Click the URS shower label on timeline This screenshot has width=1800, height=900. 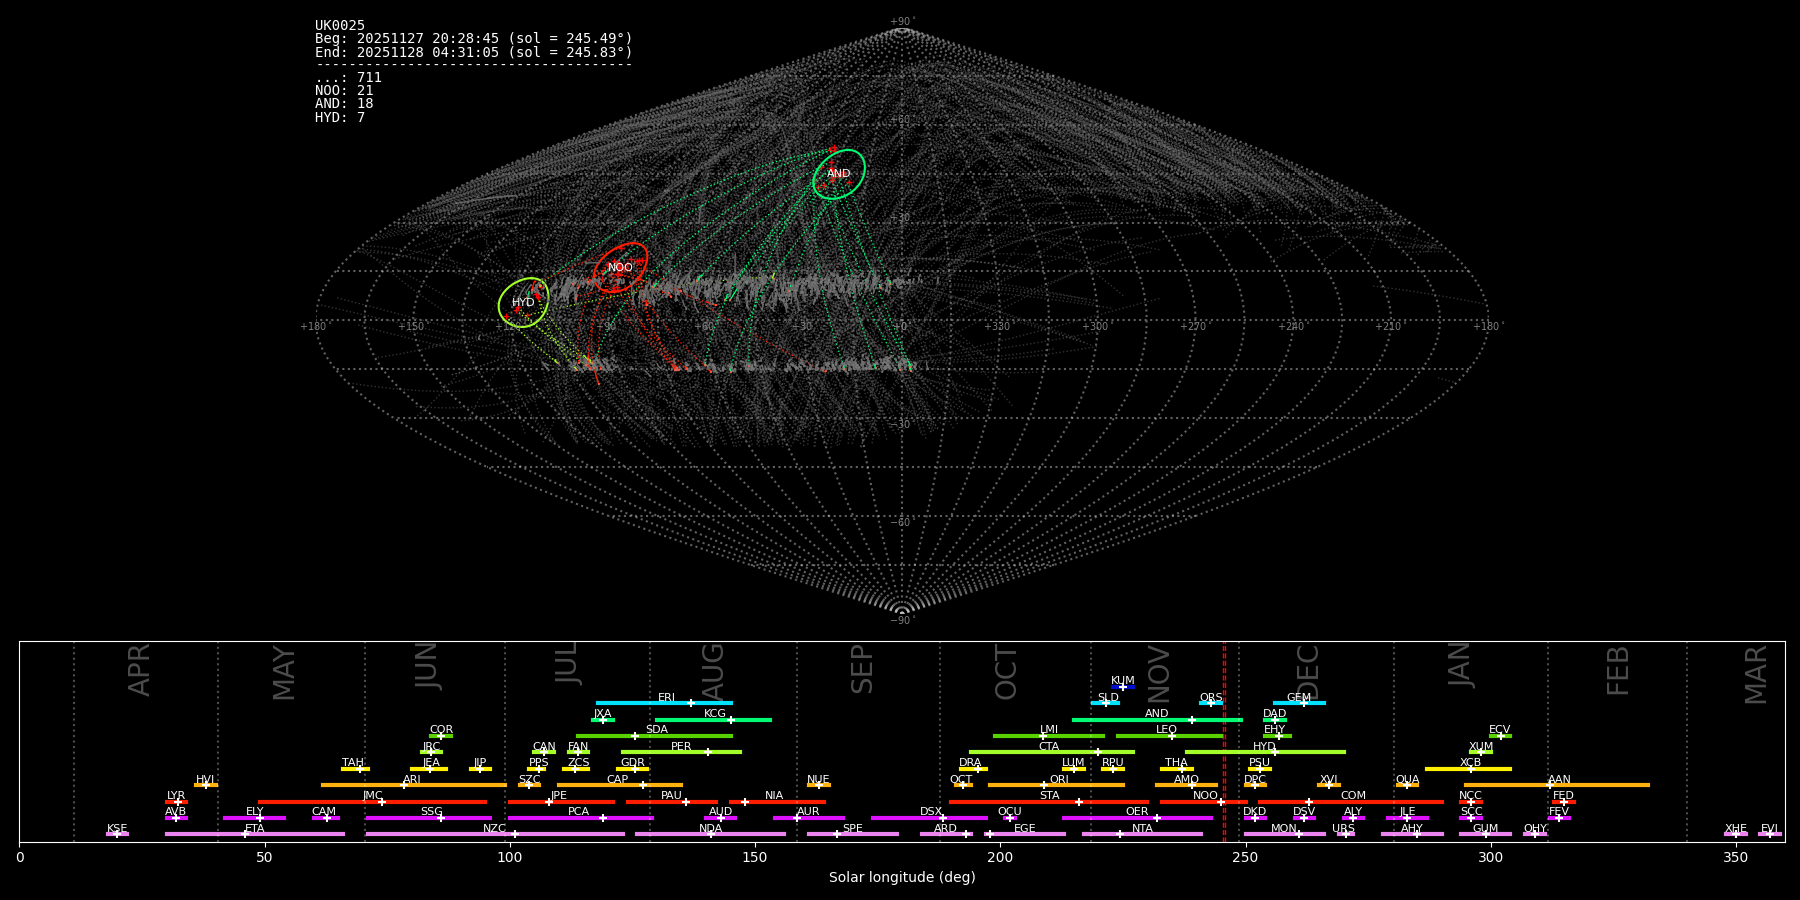point(1343,828)
